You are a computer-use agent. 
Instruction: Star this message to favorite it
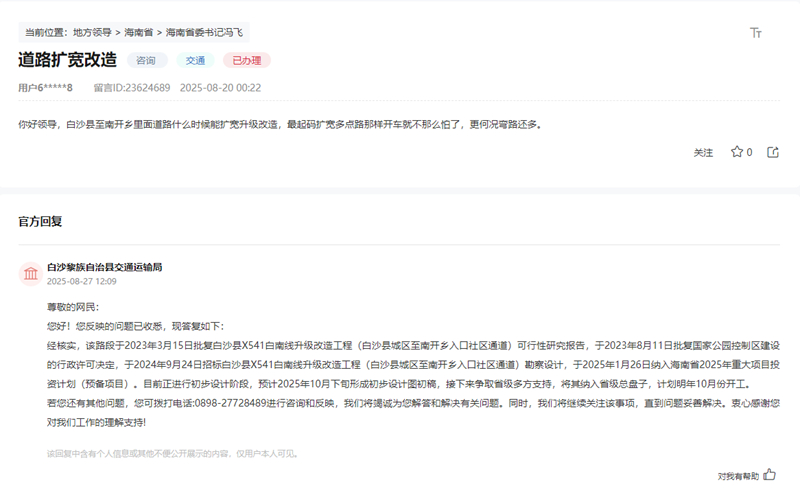click(x=737, y=152)
